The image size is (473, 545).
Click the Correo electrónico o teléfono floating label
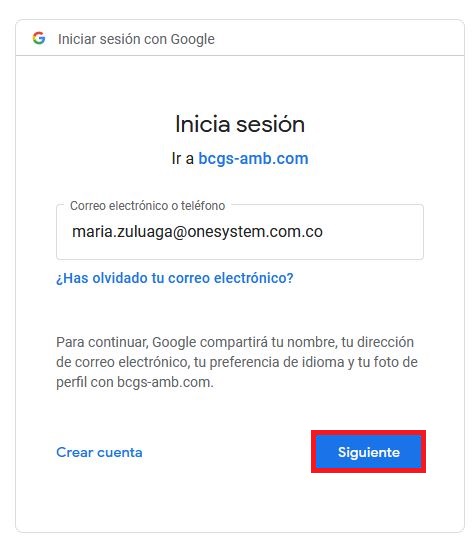[x=148, y=206]
